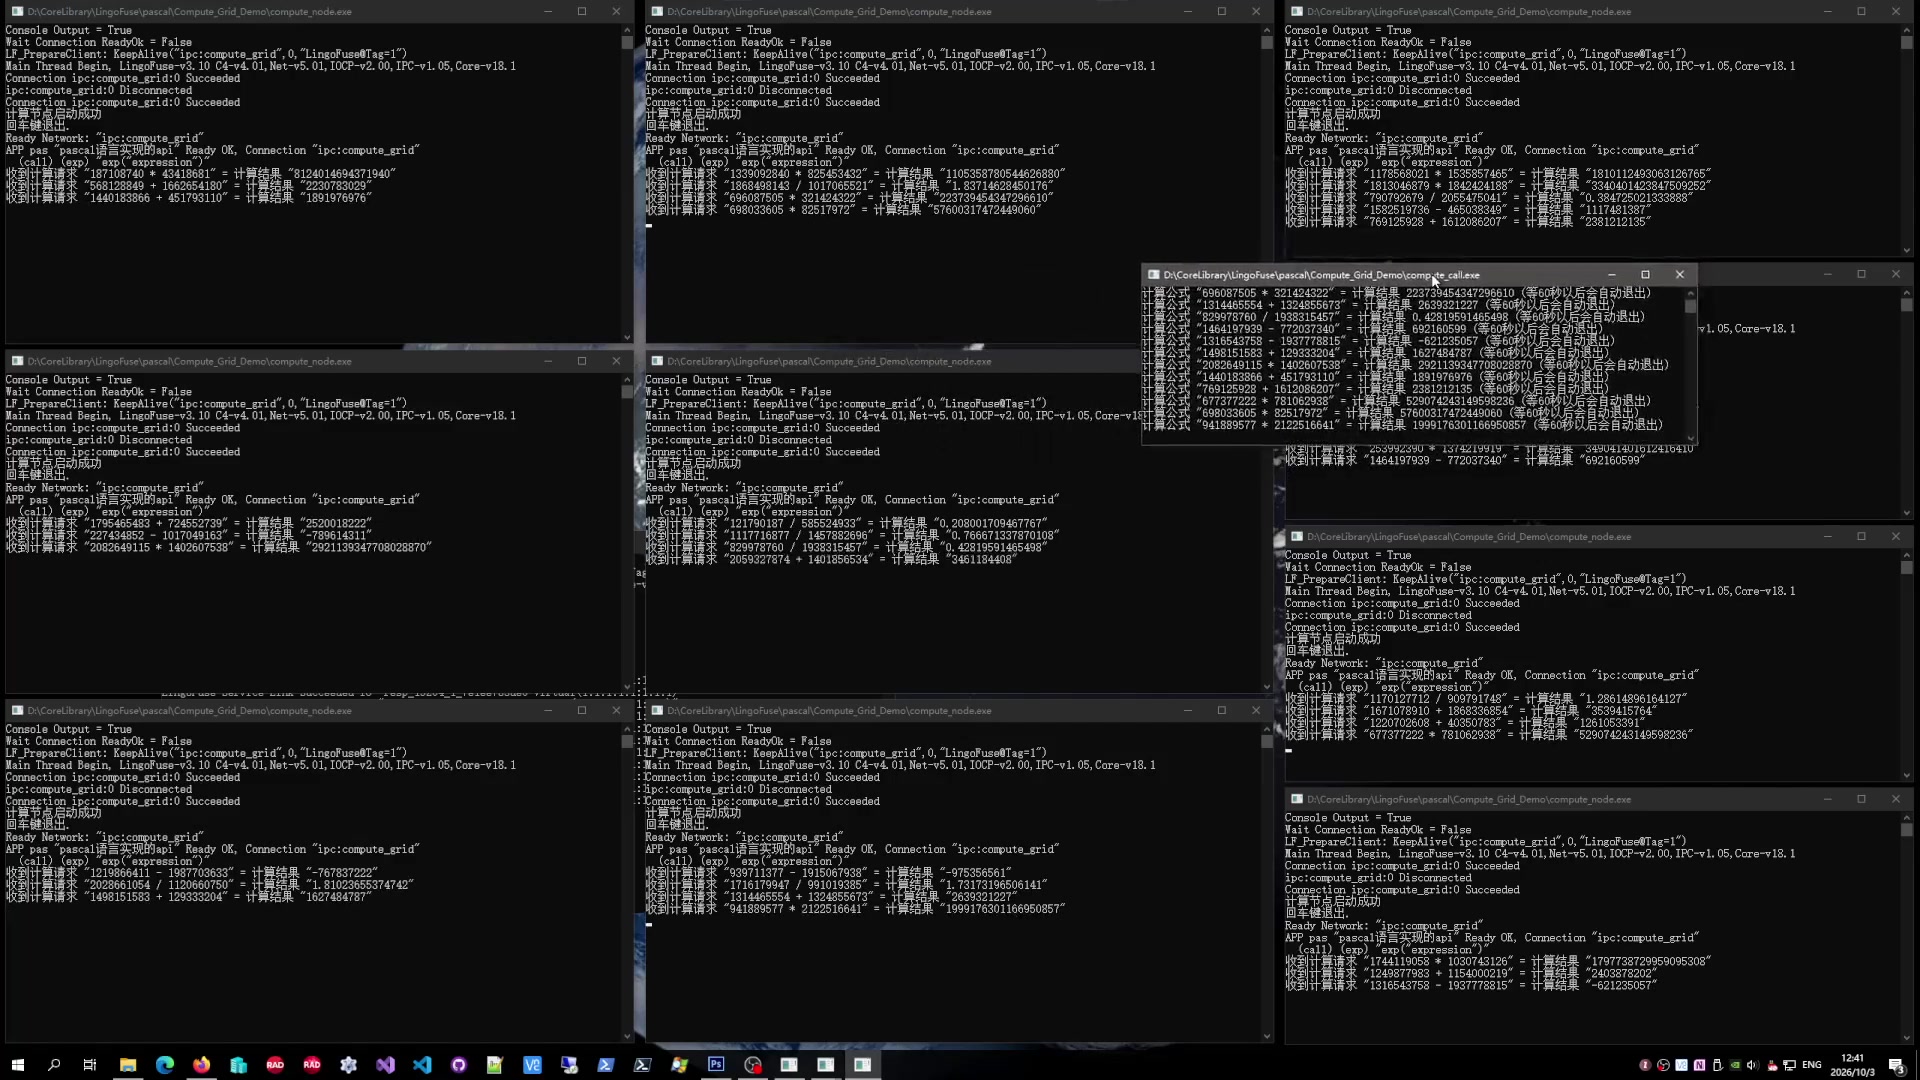1920x1080 pixels.
Task: Open Firefox from taskbar
Action: [x=202, y=1065]
